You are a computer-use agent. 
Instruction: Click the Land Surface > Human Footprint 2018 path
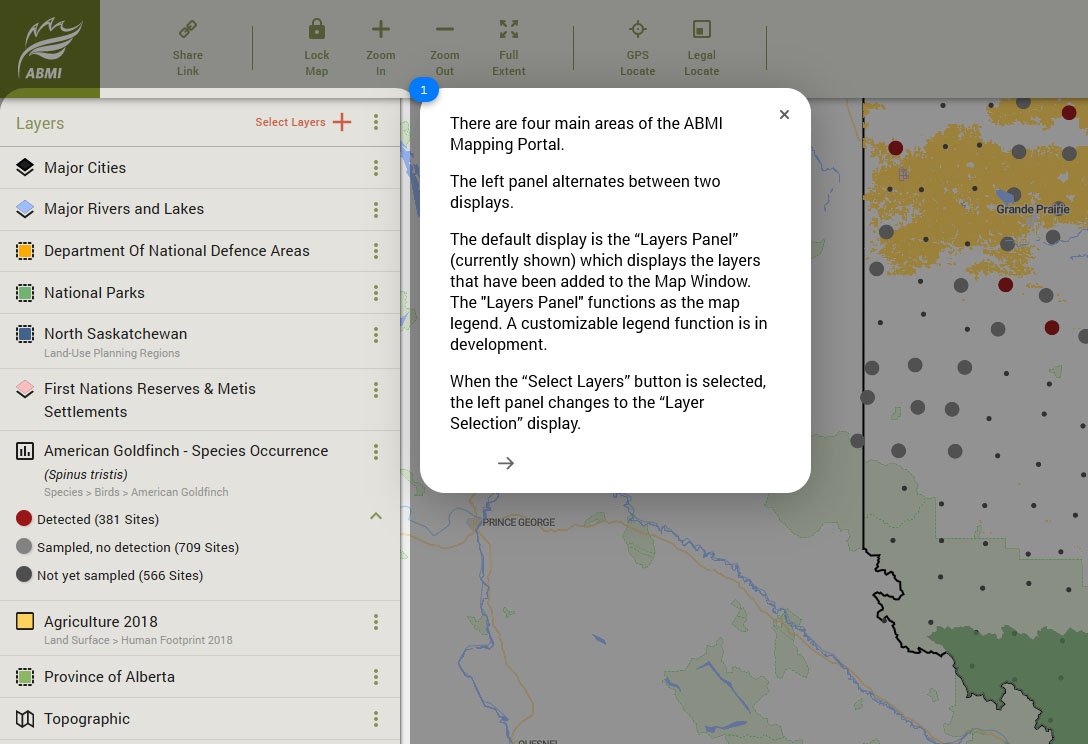(138, 640)
